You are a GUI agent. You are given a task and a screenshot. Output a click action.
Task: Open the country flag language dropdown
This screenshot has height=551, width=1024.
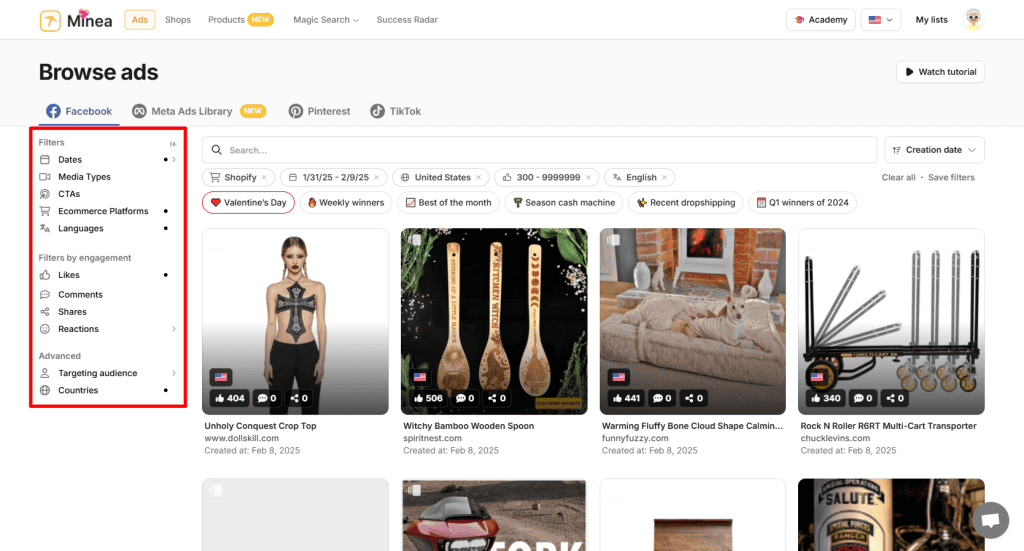click(x=880, y=20)
